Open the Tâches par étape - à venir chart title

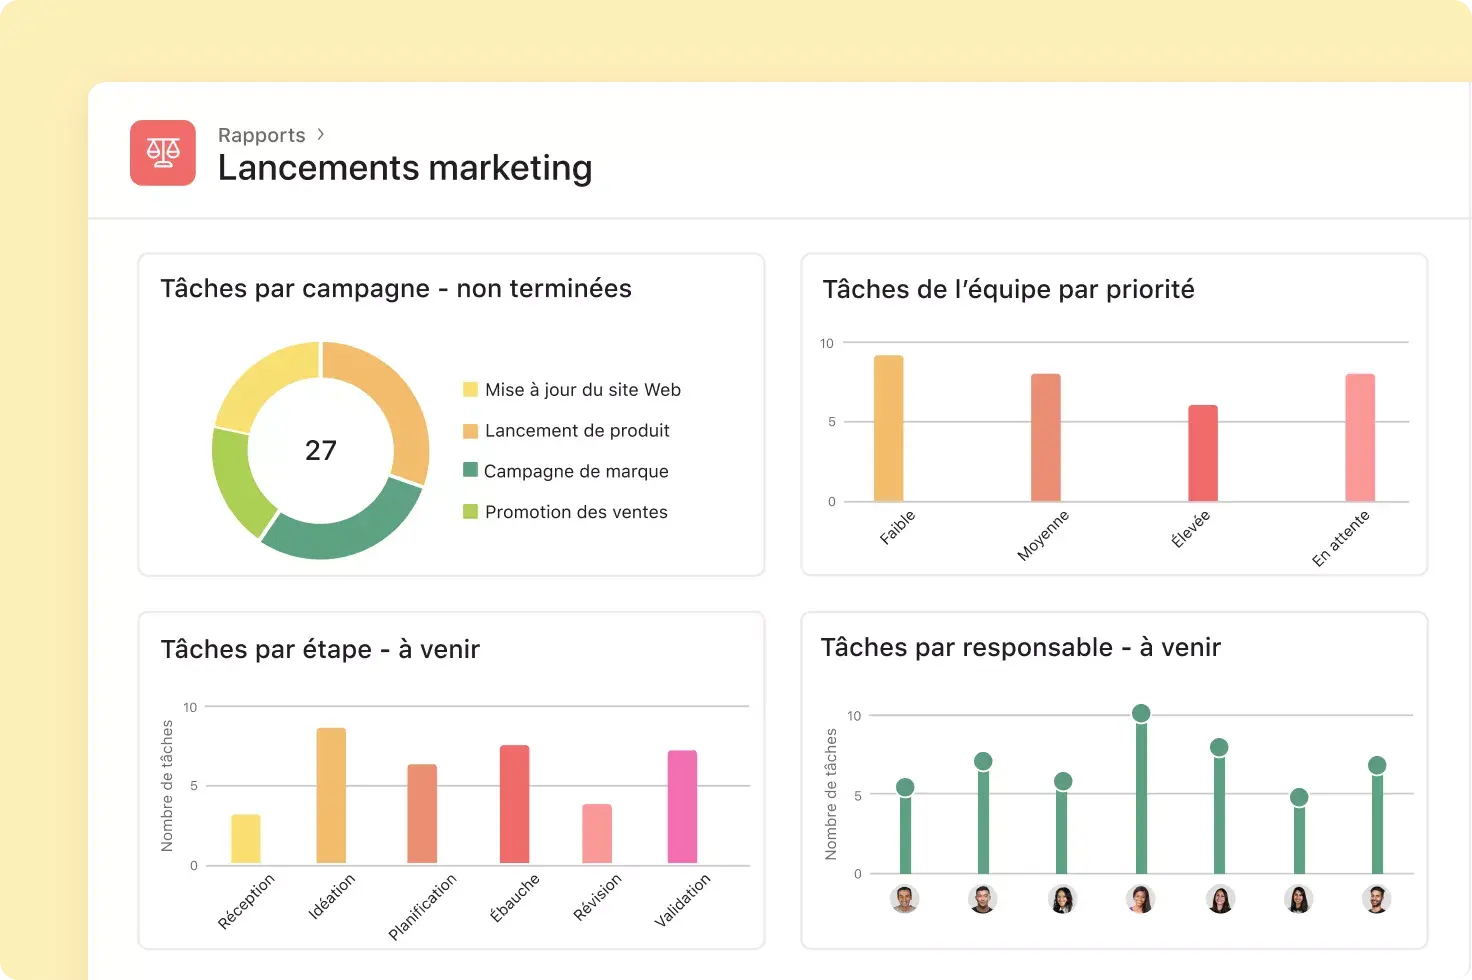tap(320, 650)
